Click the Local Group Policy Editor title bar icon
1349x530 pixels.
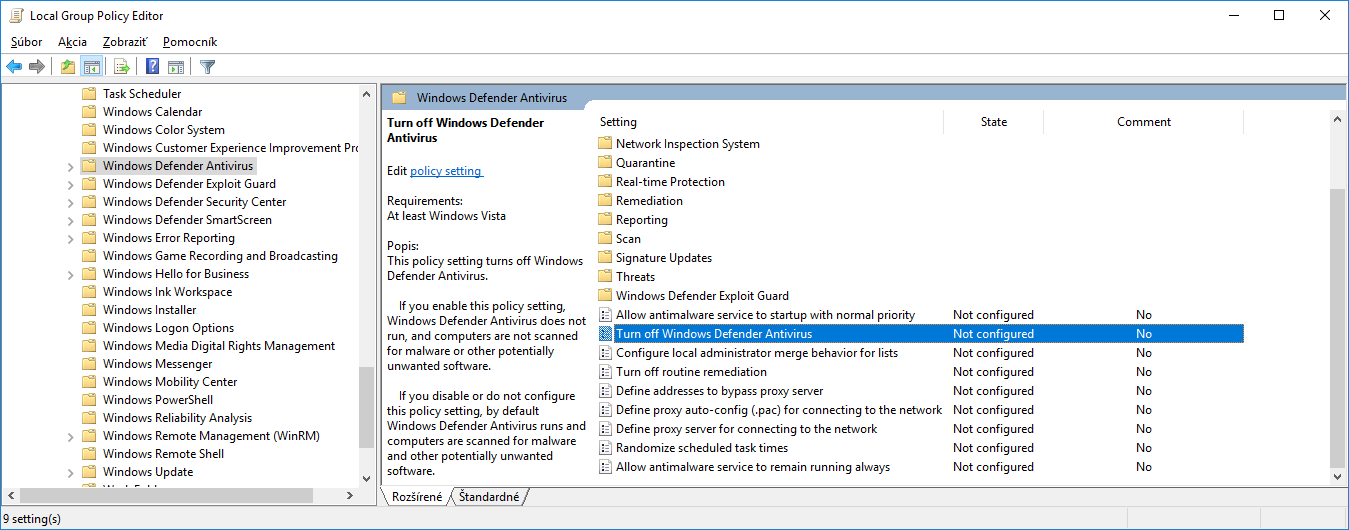(x=15, y=16)
